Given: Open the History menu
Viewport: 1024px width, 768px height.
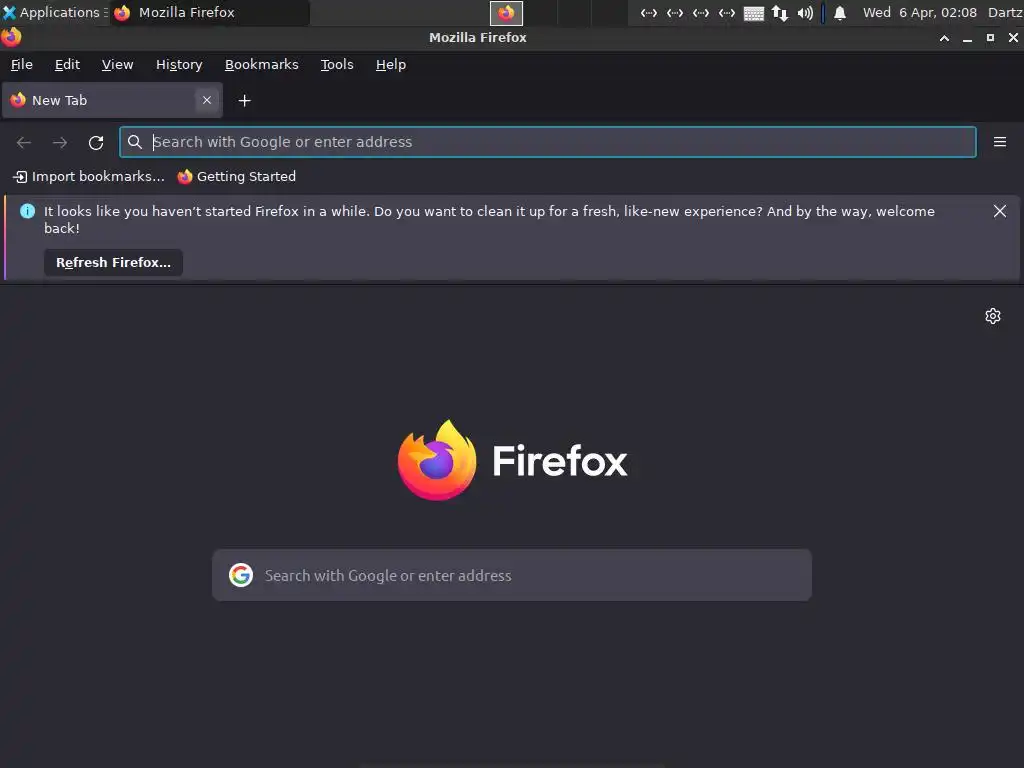Looking at the screenshot, I should point(179,65).
